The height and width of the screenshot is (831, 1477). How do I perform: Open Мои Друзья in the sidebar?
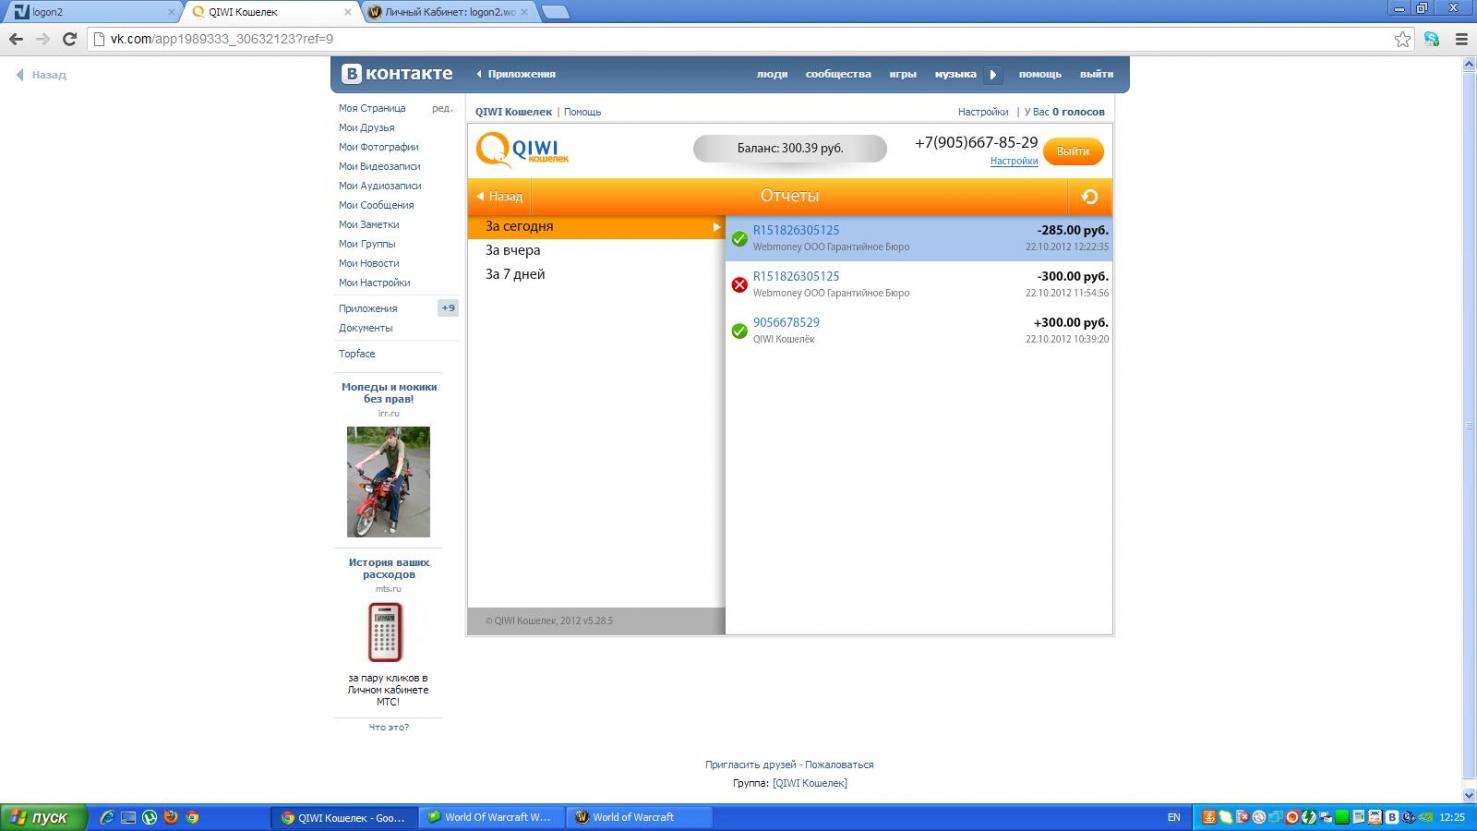366,127
